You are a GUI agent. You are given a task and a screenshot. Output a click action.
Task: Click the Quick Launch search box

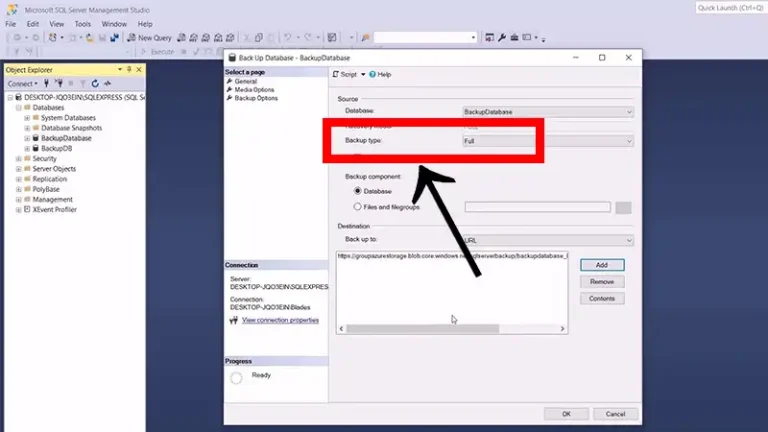pos(730,8)
